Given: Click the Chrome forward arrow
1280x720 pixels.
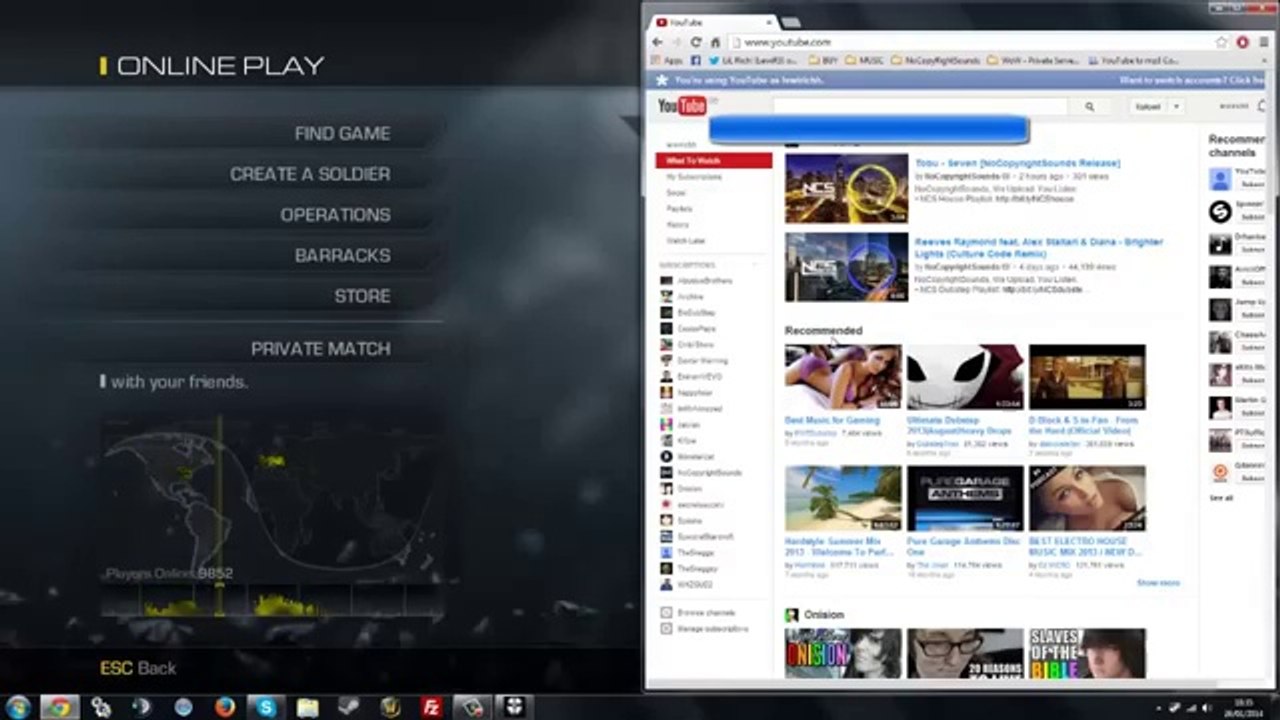Looking at the screenshot, I should 677,42.
